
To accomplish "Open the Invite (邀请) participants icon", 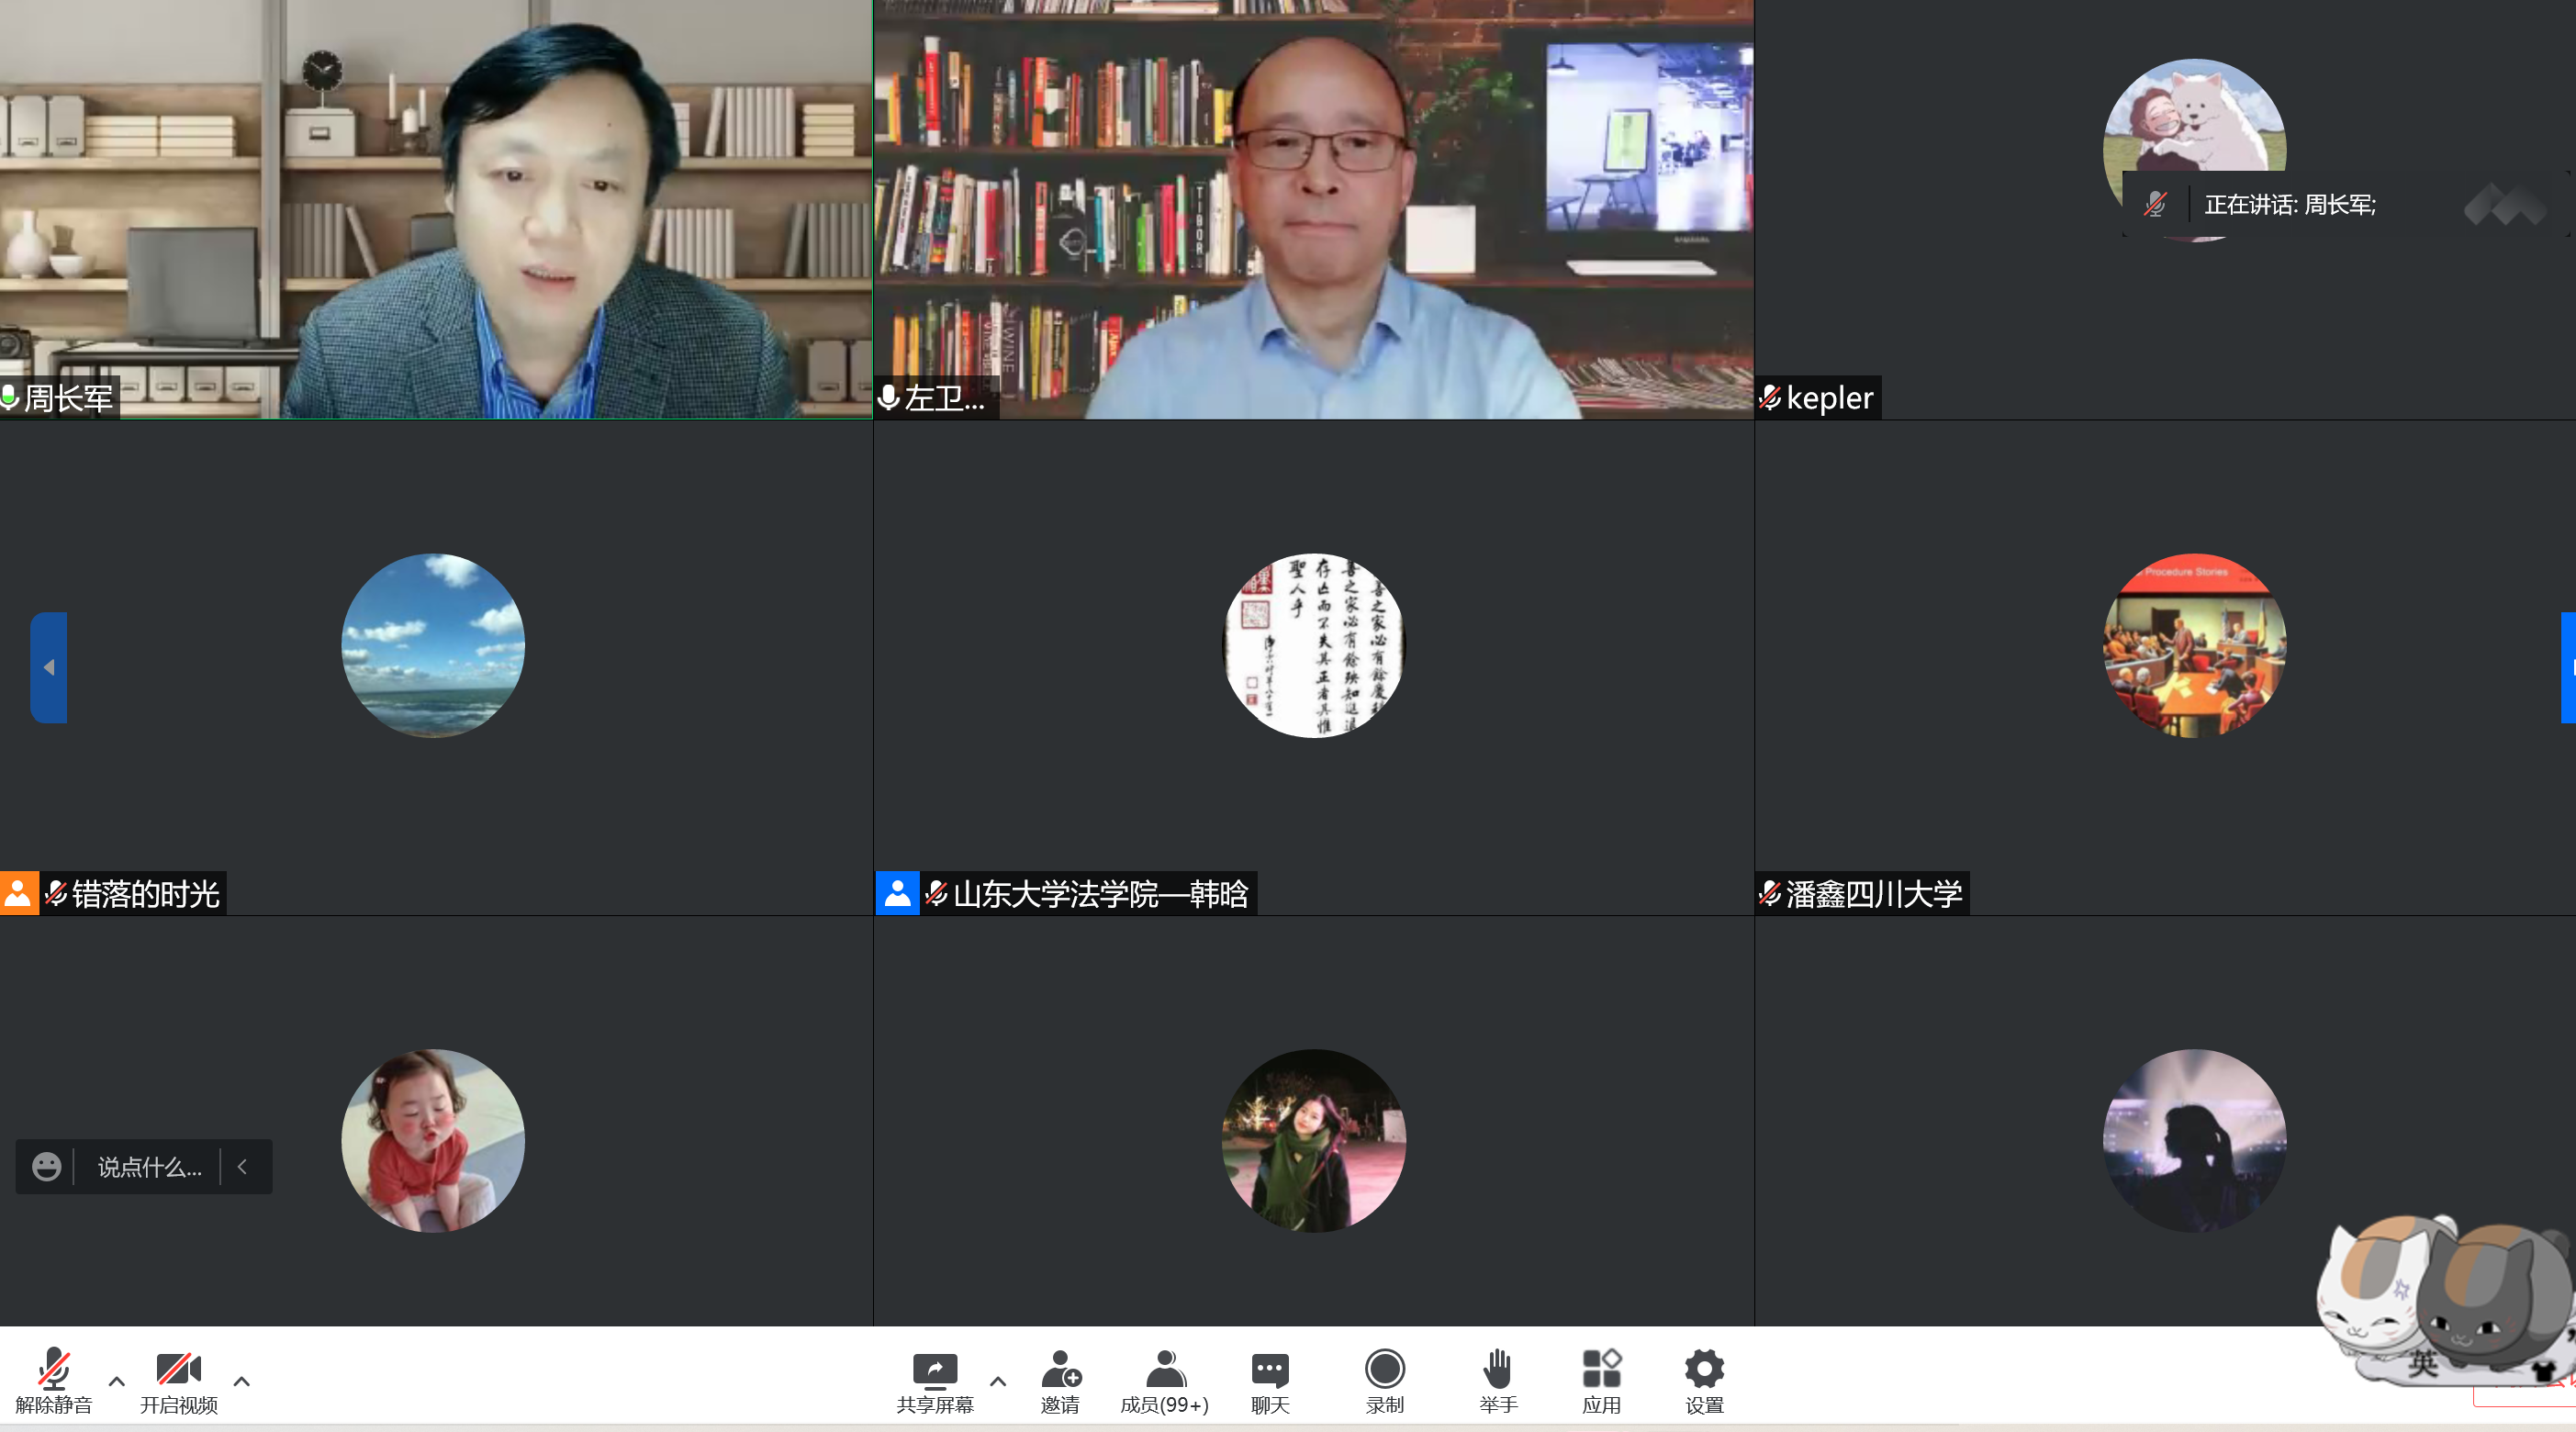I will [x=1060, y=1369].
